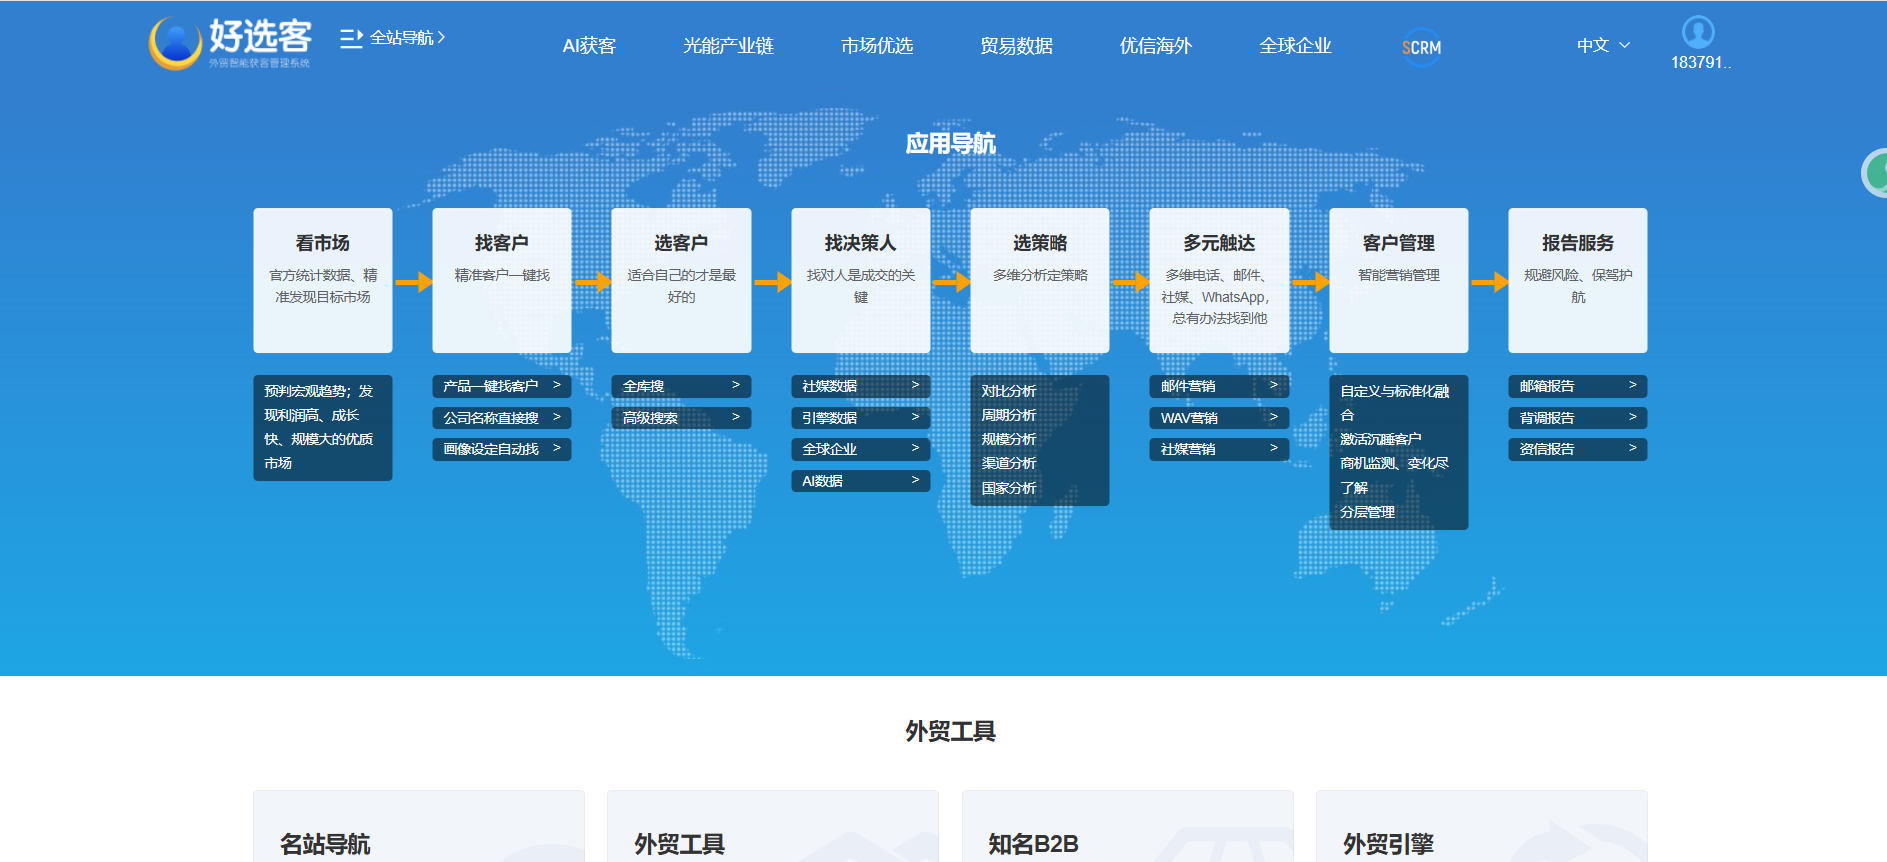1887x862 pixels.
Task: Open the AI获客 menu item
Action: [589, 46]
